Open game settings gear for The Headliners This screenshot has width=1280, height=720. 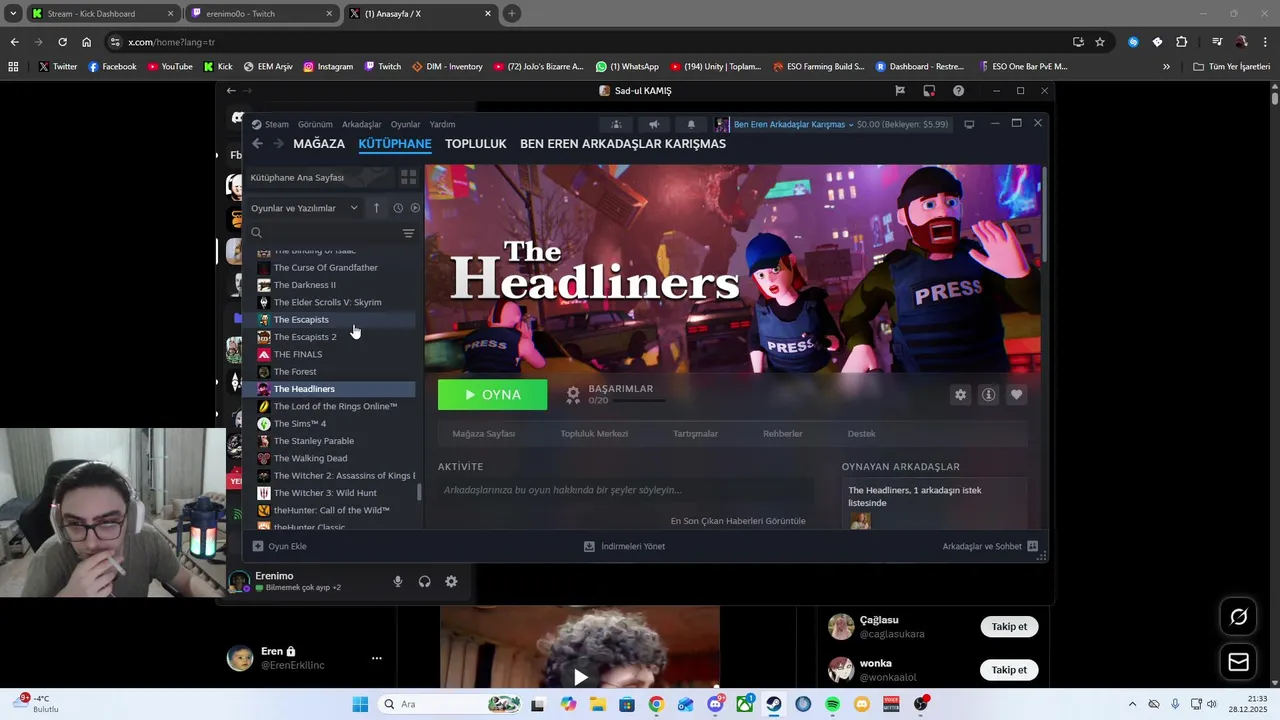960,395
